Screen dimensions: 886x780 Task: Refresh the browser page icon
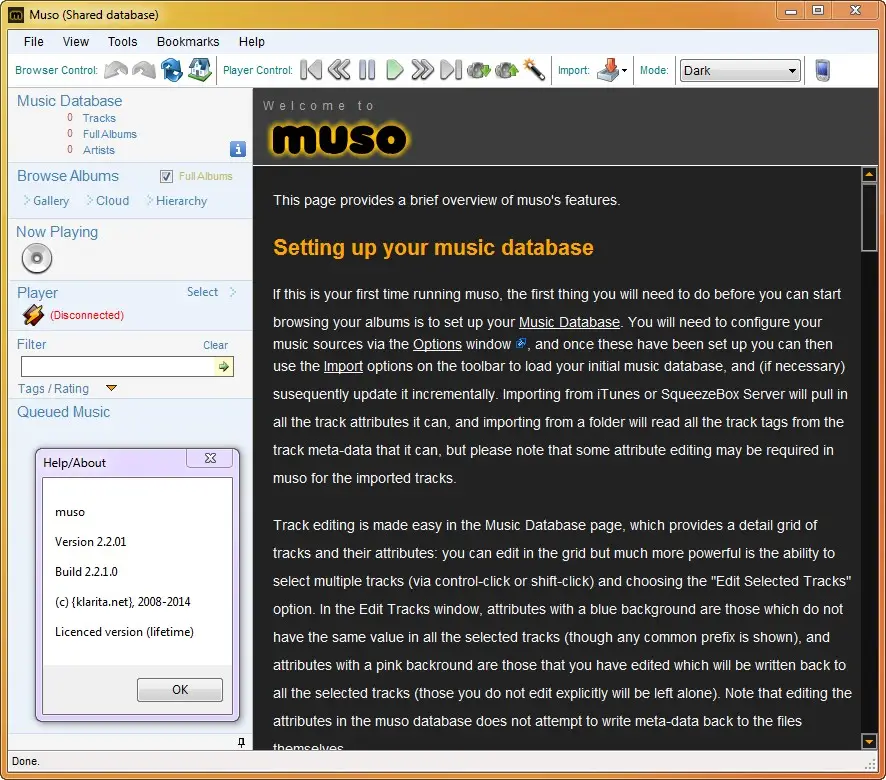click(x=172, y=70)
